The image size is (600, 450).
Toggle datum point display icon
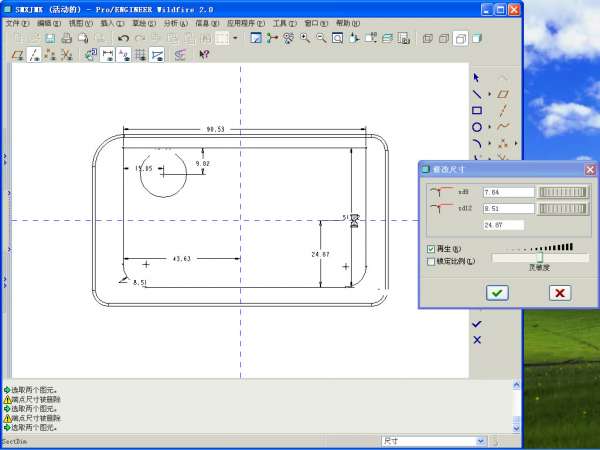[x=50, y=55]
